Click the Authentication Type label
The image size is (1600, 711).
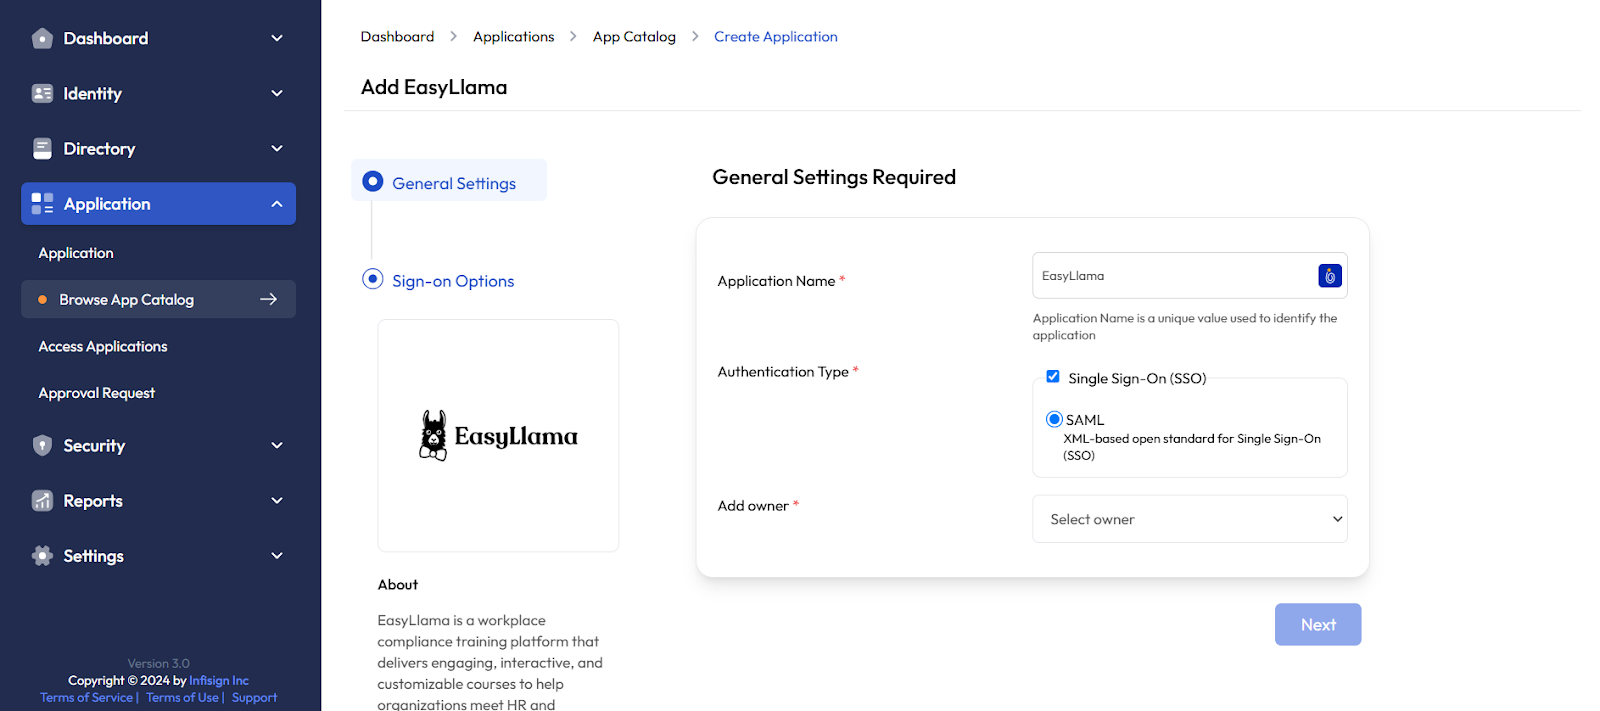(x=783, y=371)
